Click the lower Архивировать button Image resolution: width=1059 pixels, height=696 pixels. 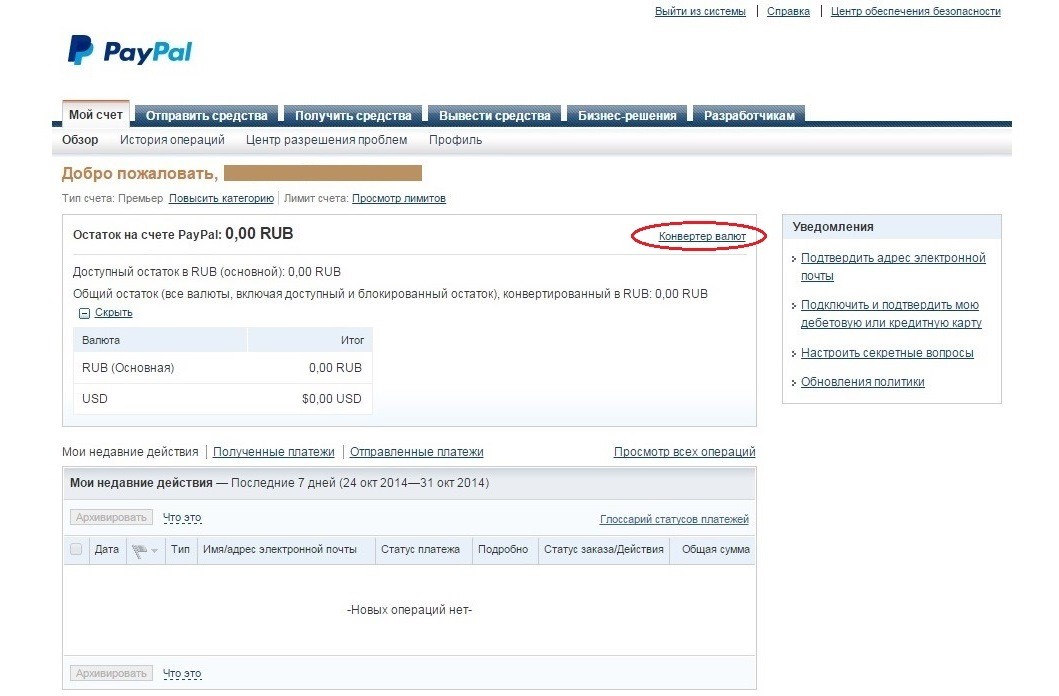[111, 673]
